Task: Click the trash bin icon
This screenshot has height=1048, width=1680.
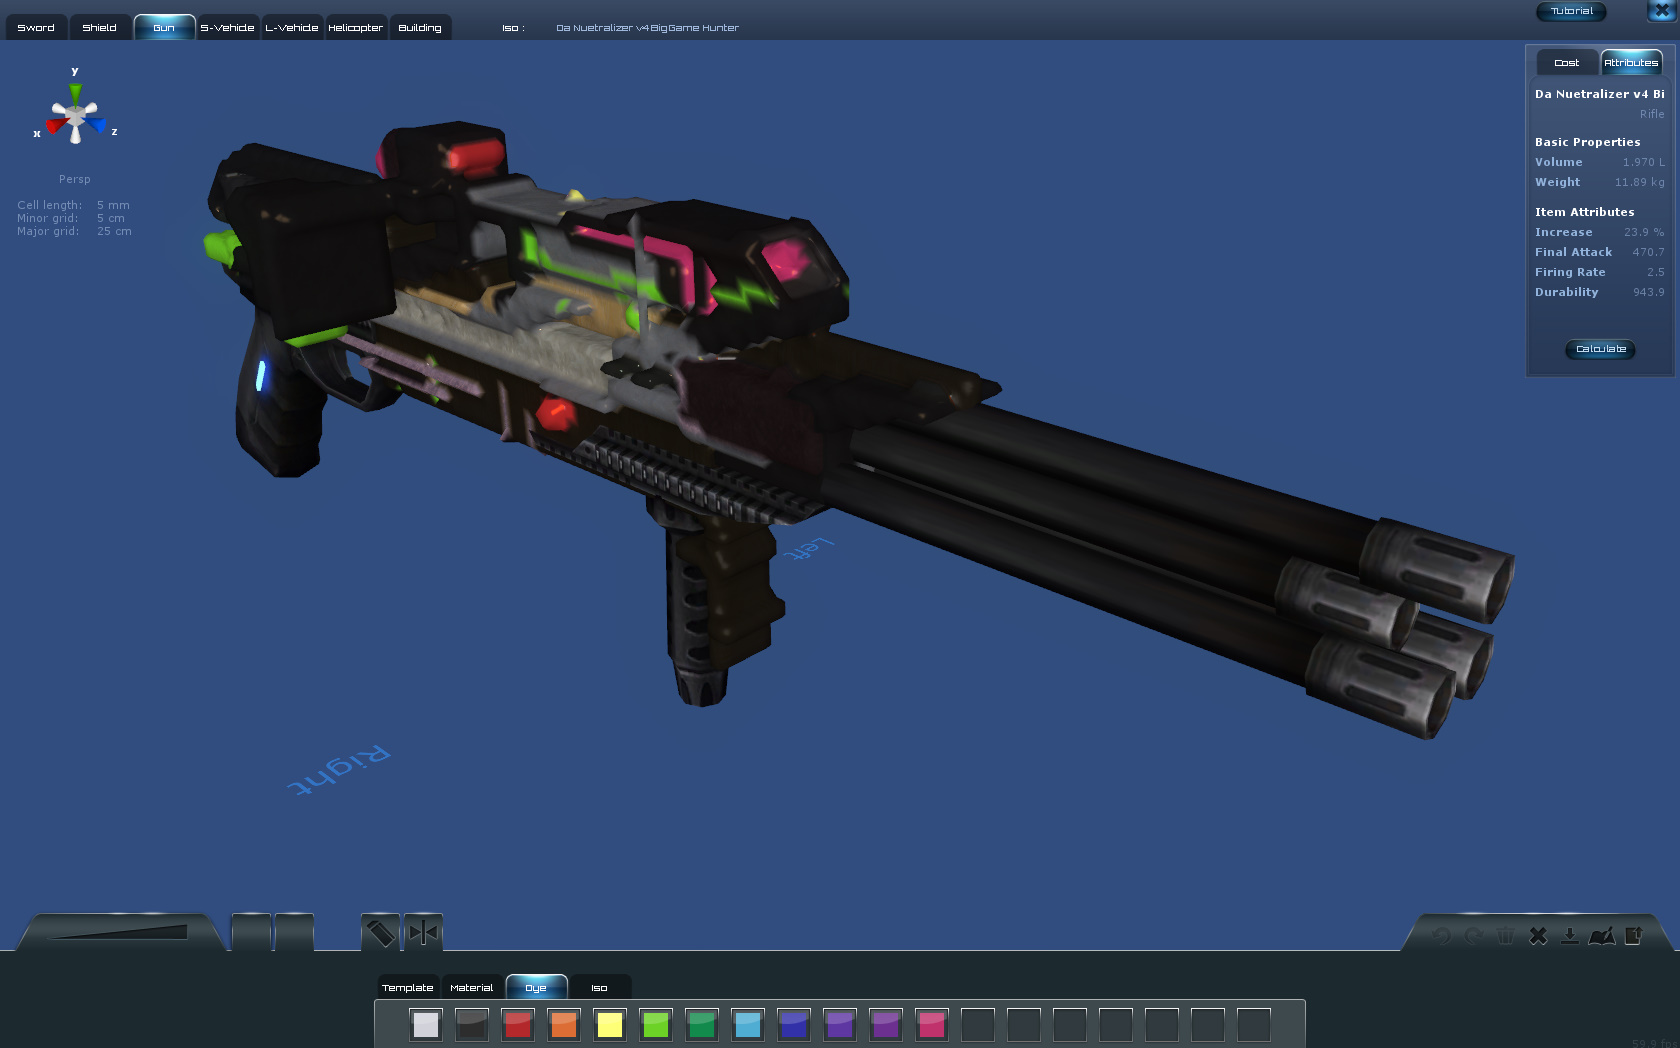Action: 1505,936
